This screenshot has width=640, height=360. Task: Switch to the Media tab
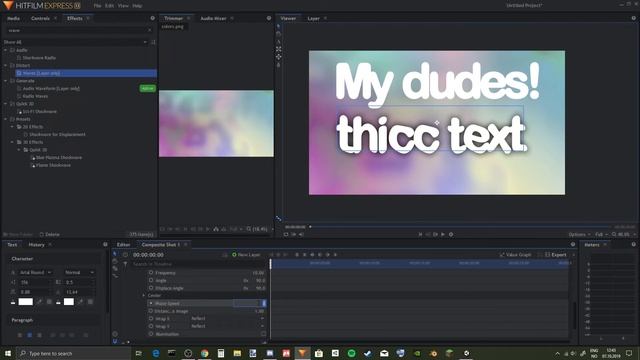click(13, 18)
